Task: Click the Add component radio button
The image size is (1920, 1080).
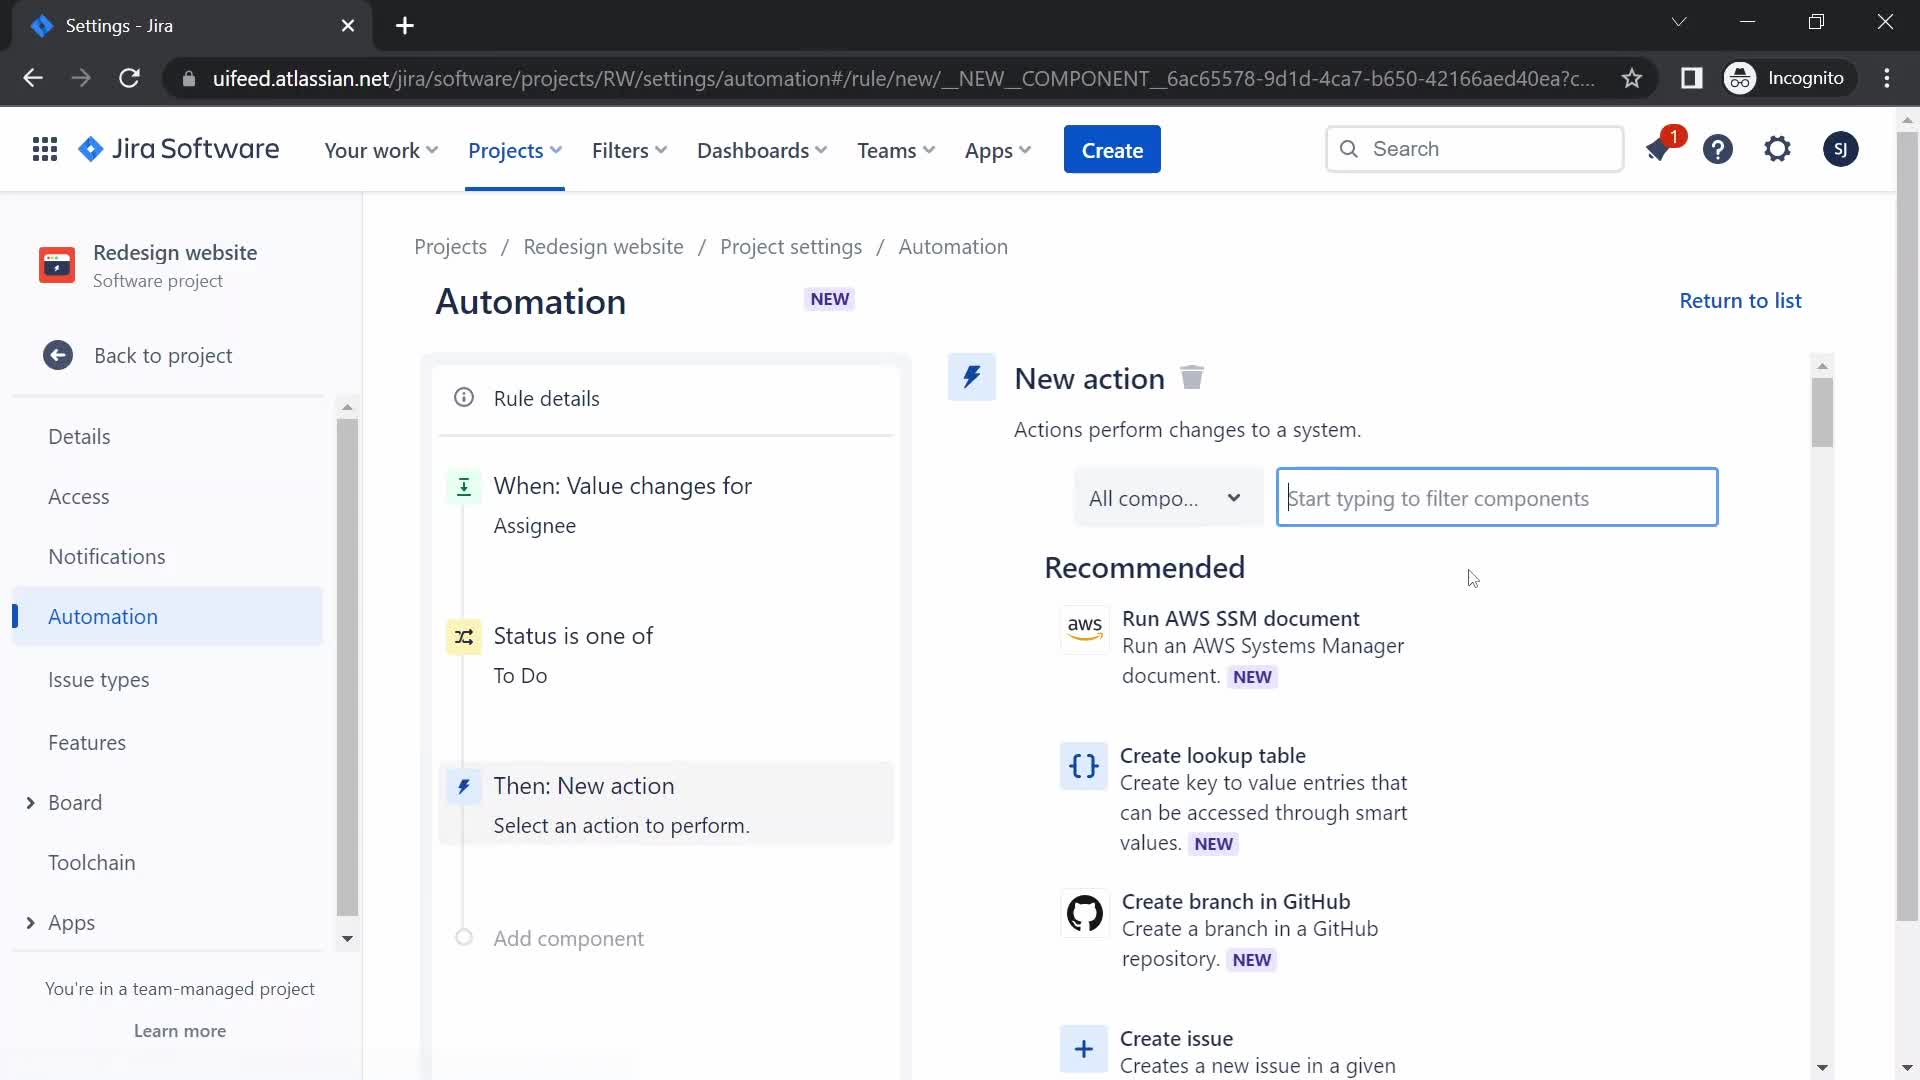Action: (x=463, y=936)
